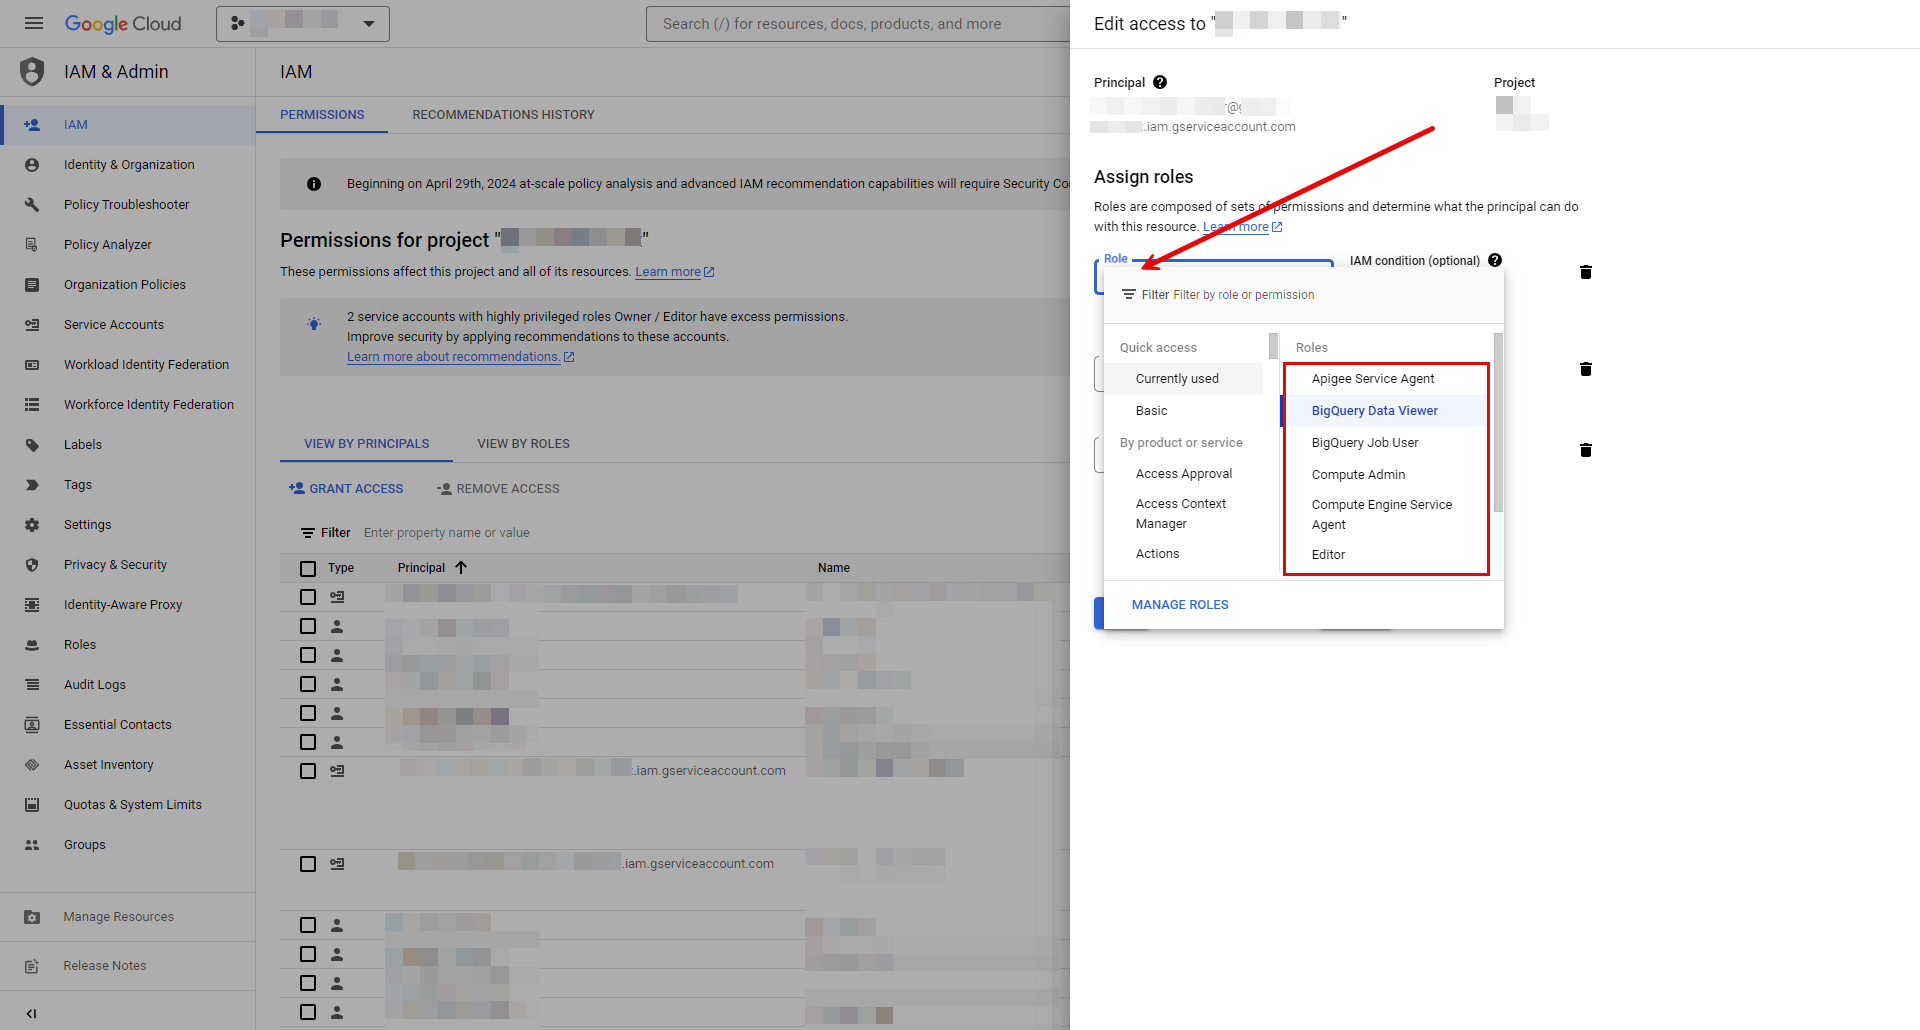Open Policy Analyzer icon
1920x1030 pixels.
pos(32,245)
